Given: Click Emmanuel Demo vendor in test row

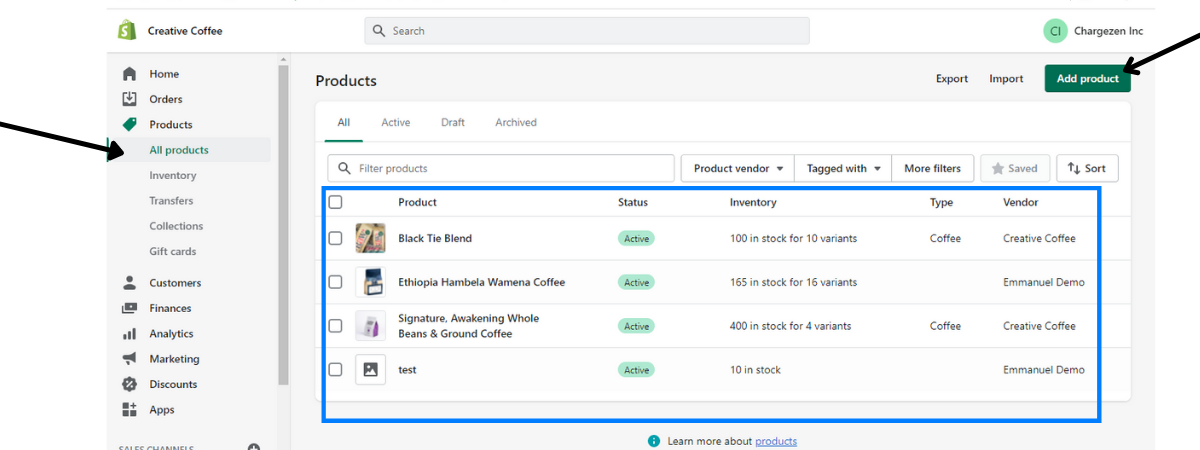Looking at the screenshot, I should (1044, 370).
